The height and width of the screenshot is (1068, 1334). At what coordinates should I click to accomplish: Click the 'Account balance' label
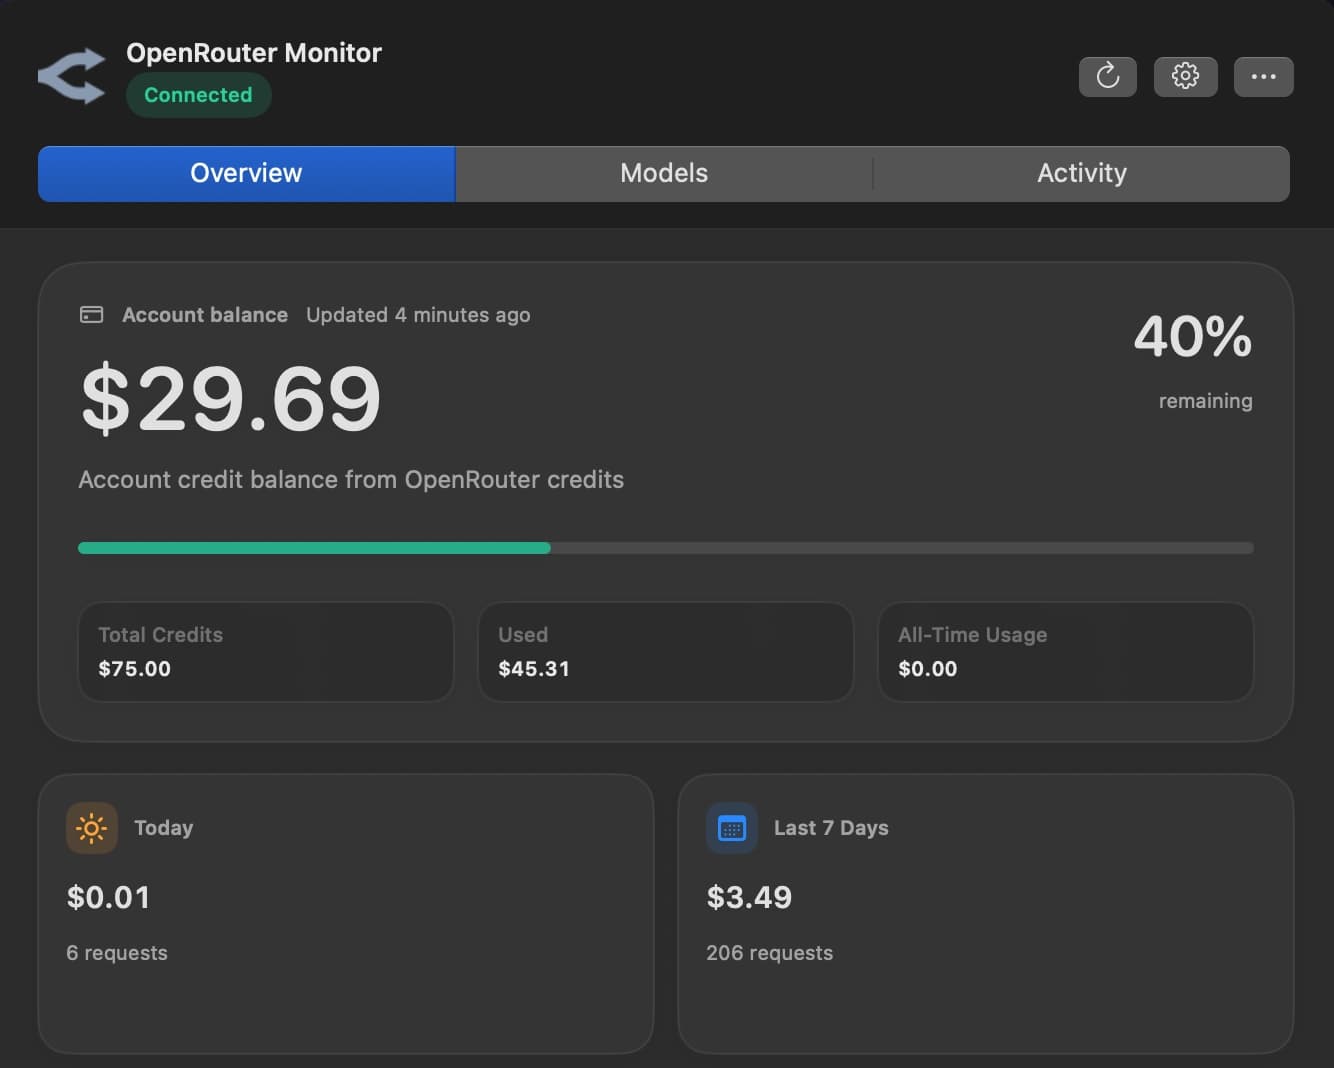coord(205,315)
